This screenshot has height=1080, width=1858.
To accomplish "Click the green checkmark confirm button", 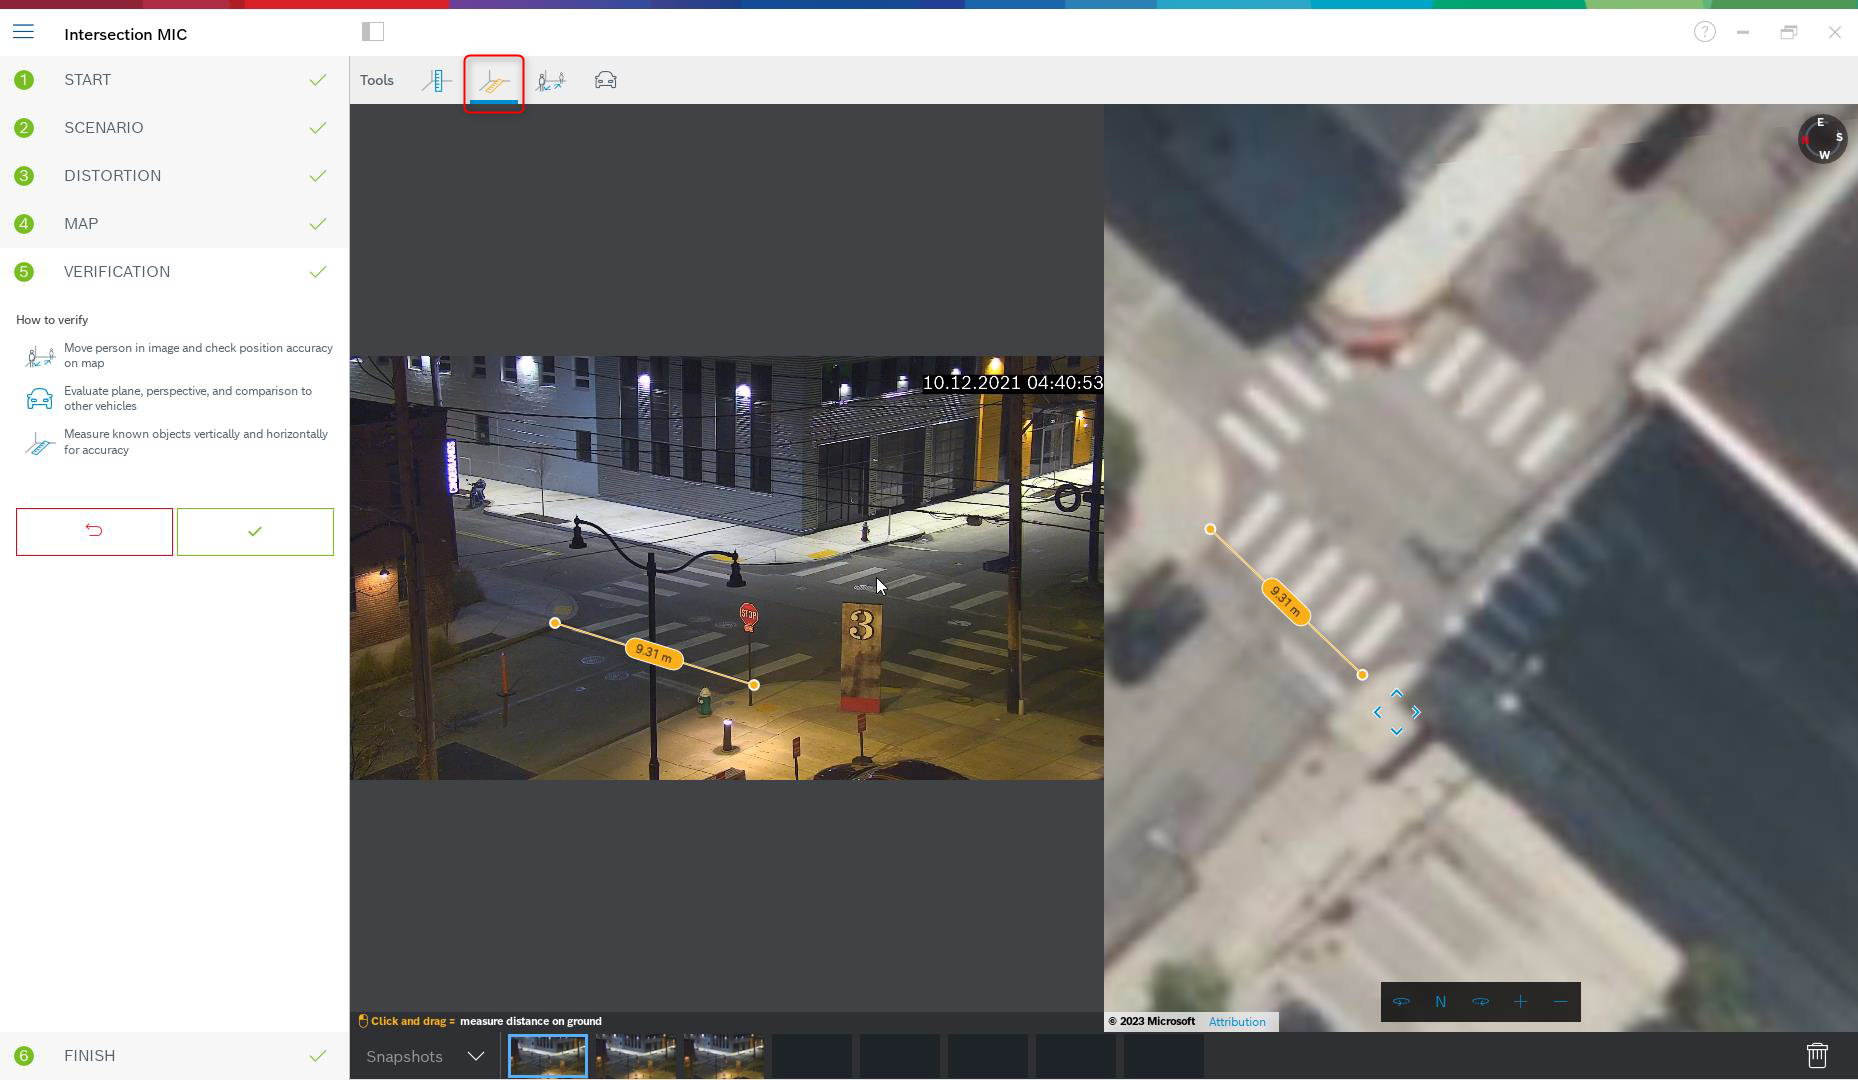I will [255, 532].
